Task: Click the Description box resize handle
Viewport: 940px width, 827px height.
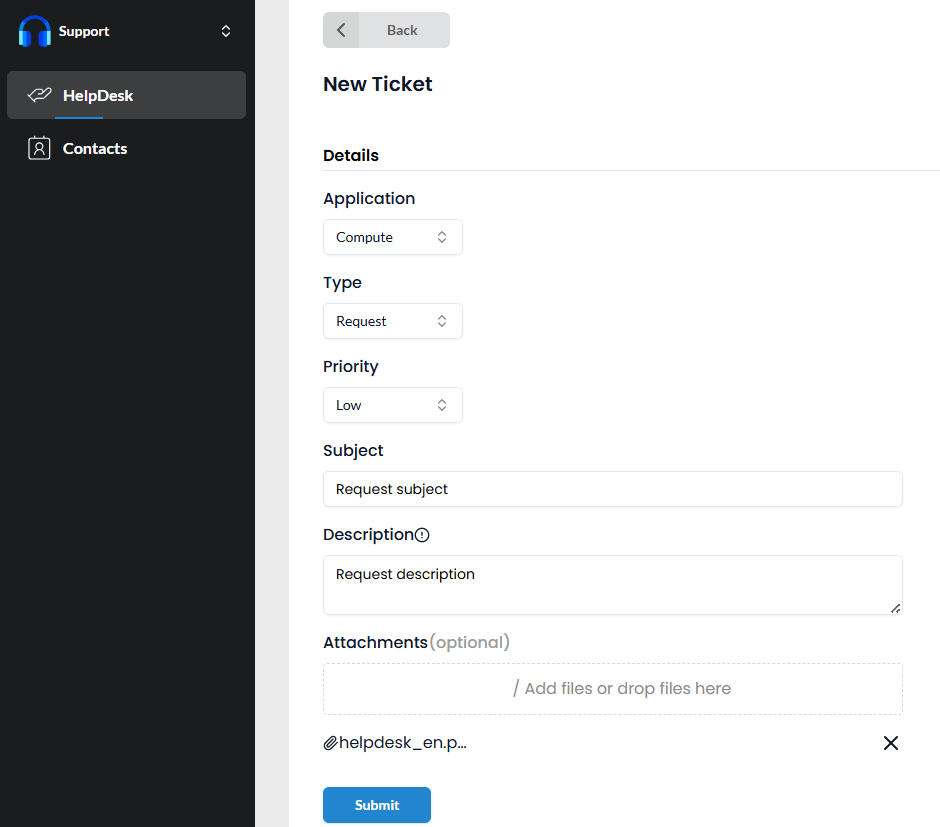Action: [x=896, y=608]
